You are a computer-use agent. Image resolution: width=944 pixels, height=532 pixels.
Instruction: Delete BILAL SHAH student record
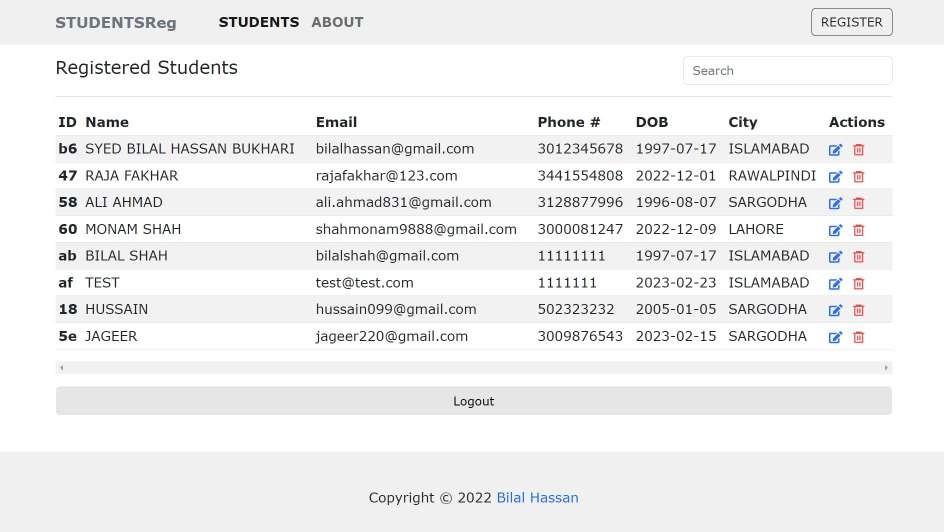click(859, 257)
